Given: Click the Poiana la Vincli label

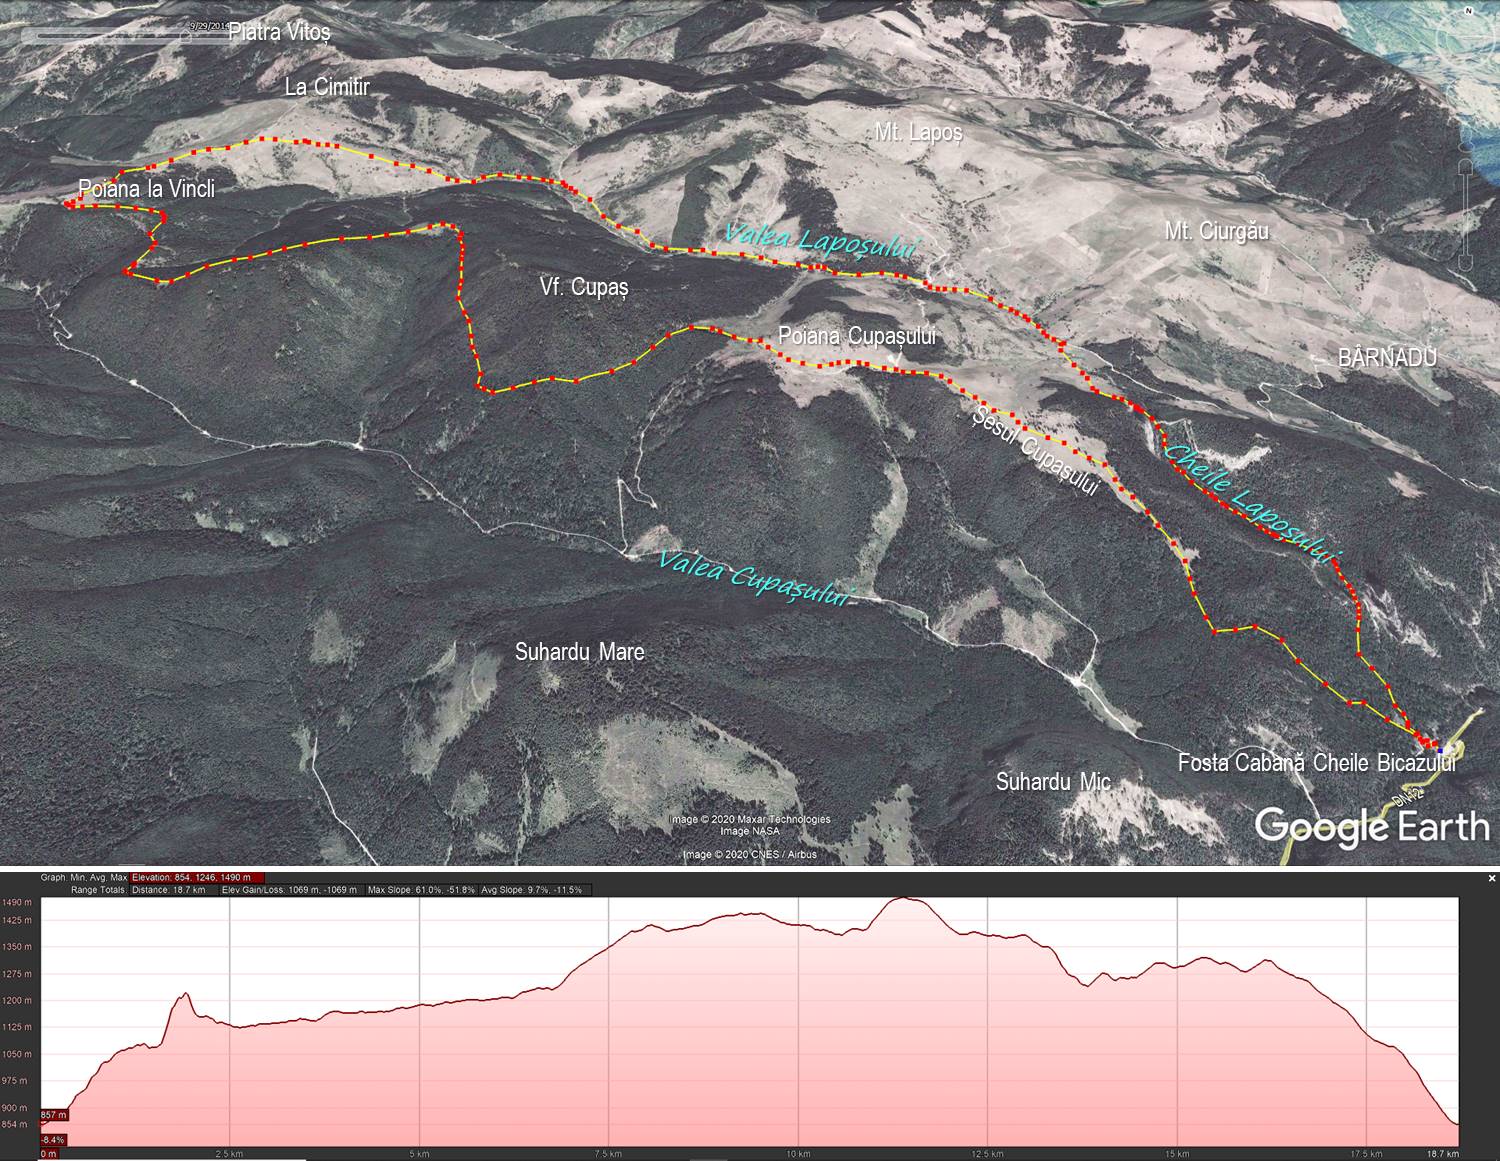Looking at the screenshot, I should (x=146, y=189).
